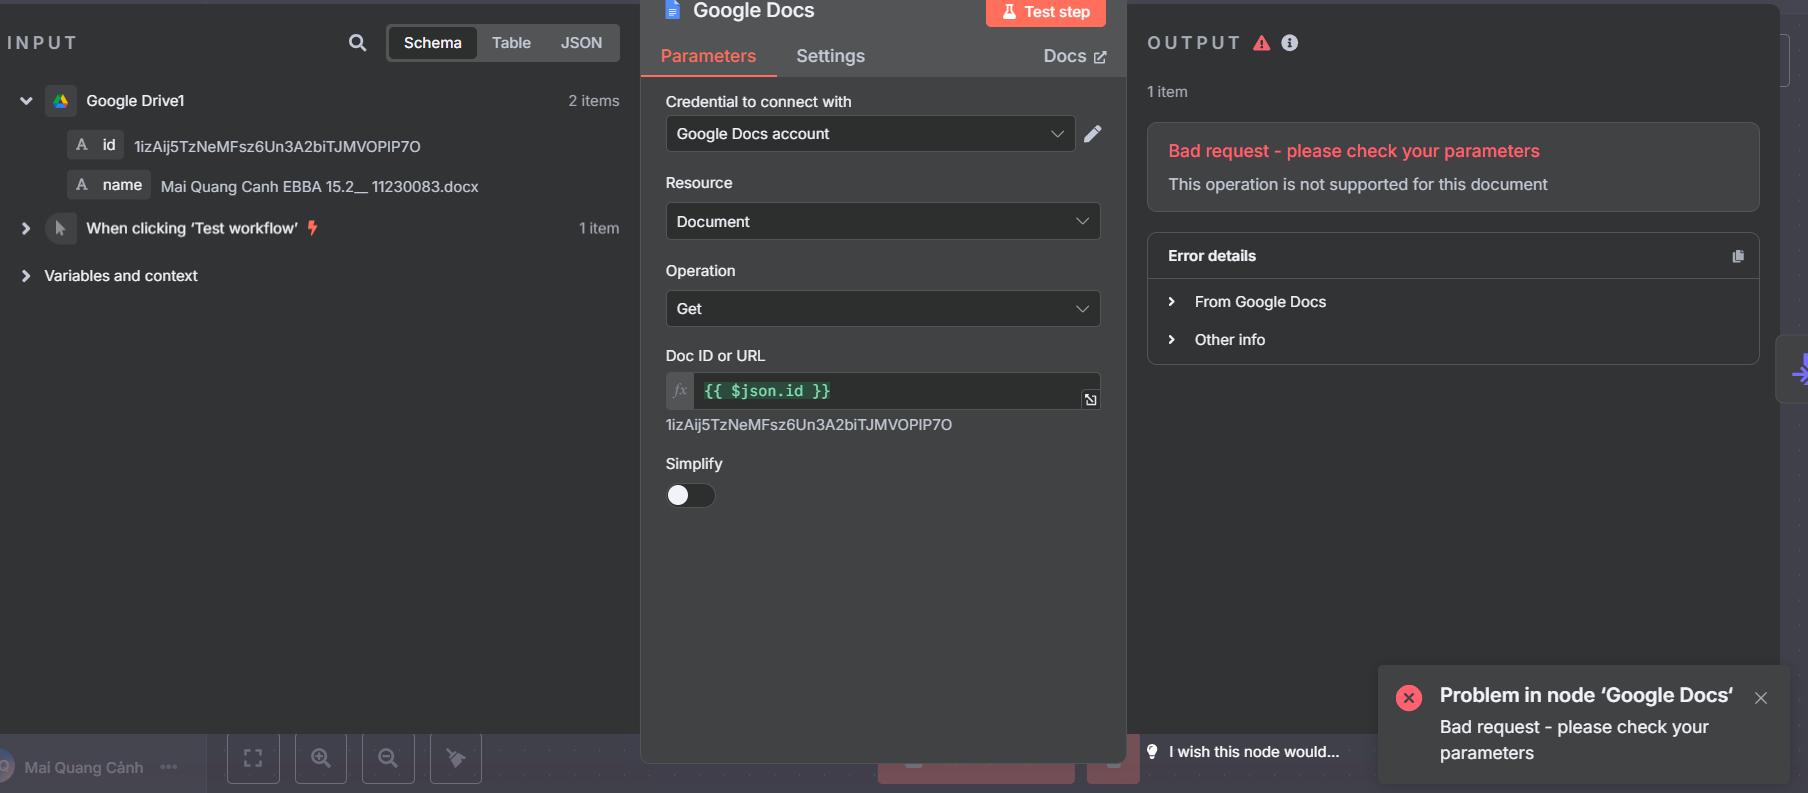Select the id field in Google Drive1 schema

96,145
